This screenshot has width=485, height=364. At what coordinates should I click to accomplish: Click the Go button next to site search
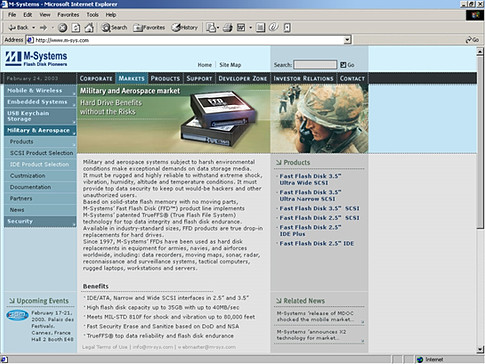[347, 65]
